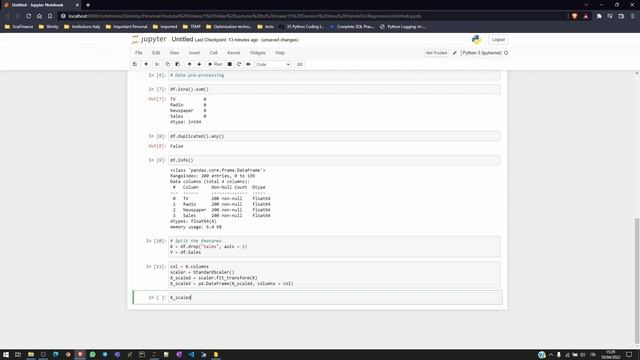Copy the selected cells
The width and height of the screenshot is (640, 360).
tap(167, 64)
